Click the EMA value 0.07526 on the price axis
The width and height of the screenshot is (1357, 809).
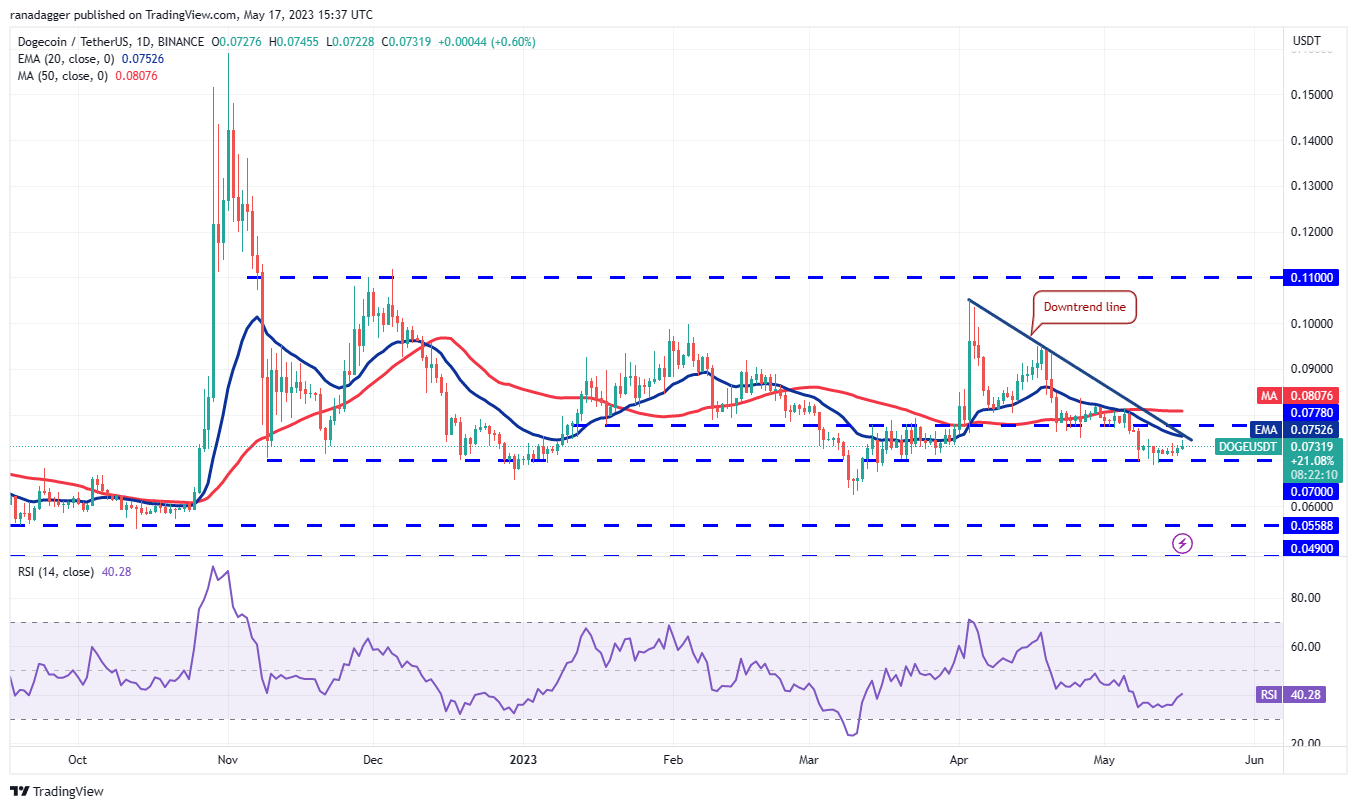(x=1310, y=430)
